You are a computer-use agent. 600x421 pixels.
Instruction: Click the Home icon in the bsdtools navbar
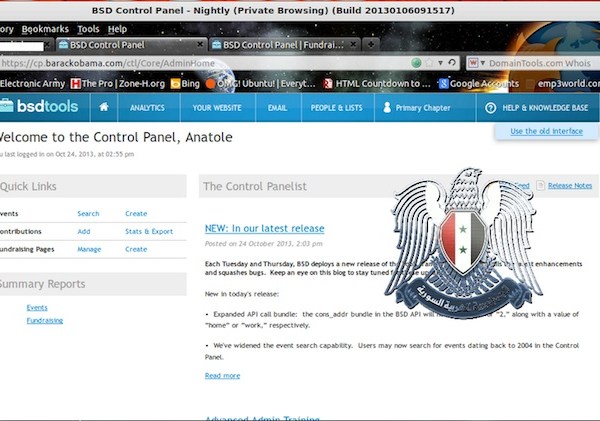pyautogui.click(x=103, y=107)
